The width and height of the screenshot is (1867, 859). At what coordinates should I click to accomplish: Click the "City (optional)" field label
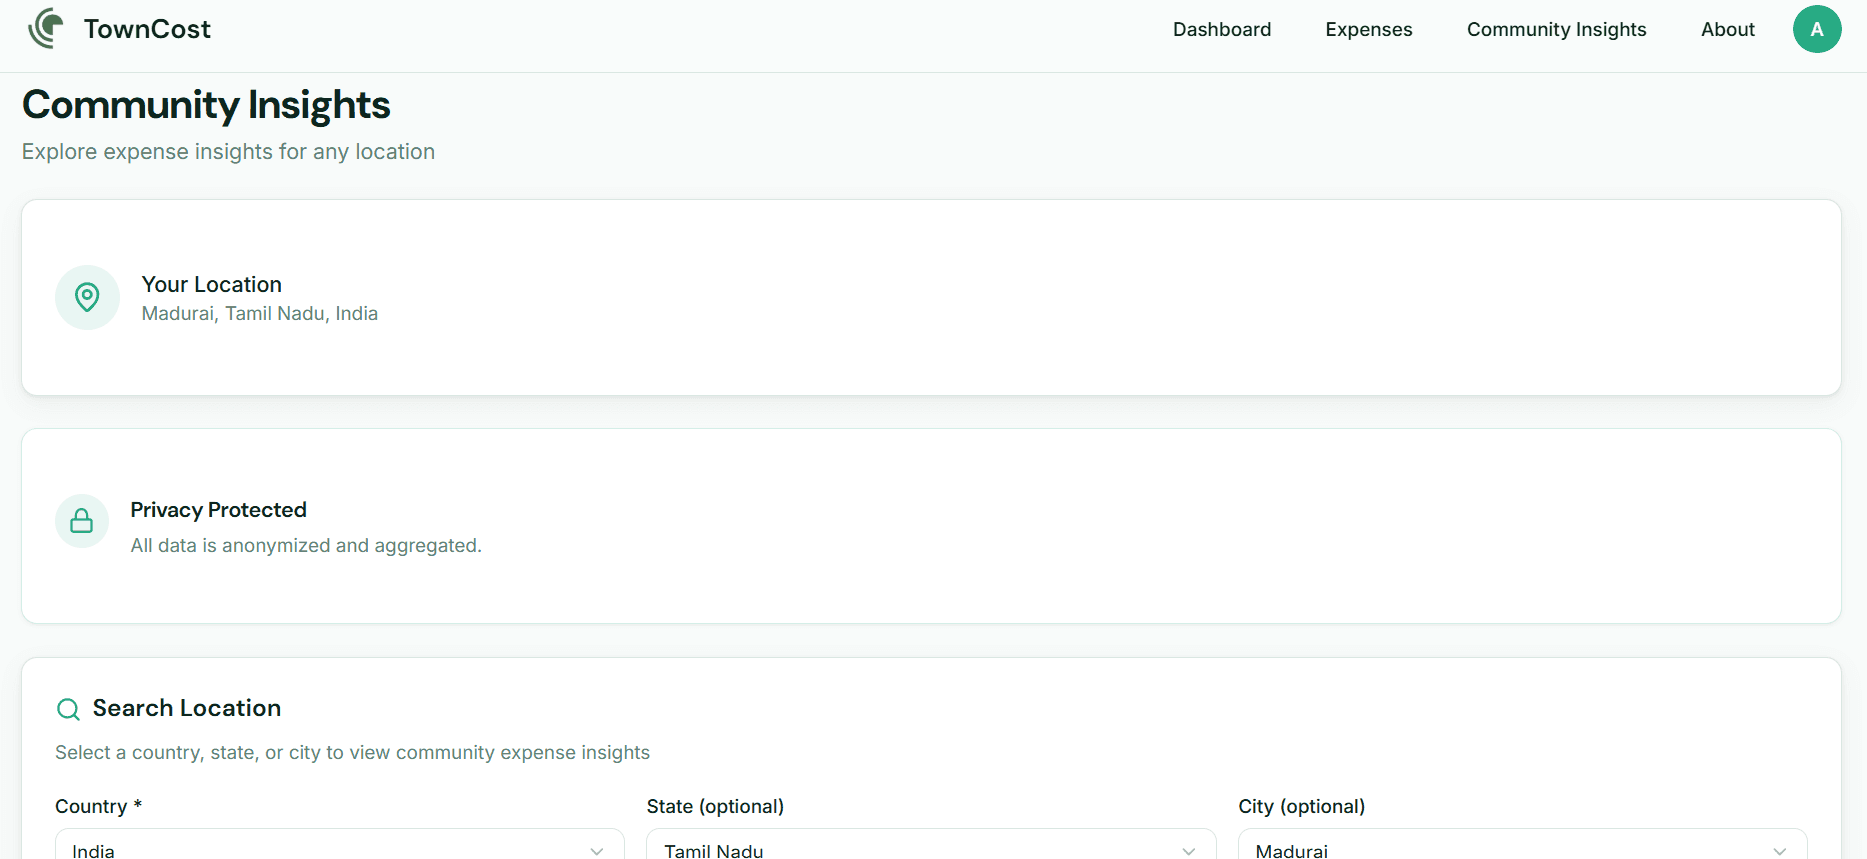[1301, 806]
